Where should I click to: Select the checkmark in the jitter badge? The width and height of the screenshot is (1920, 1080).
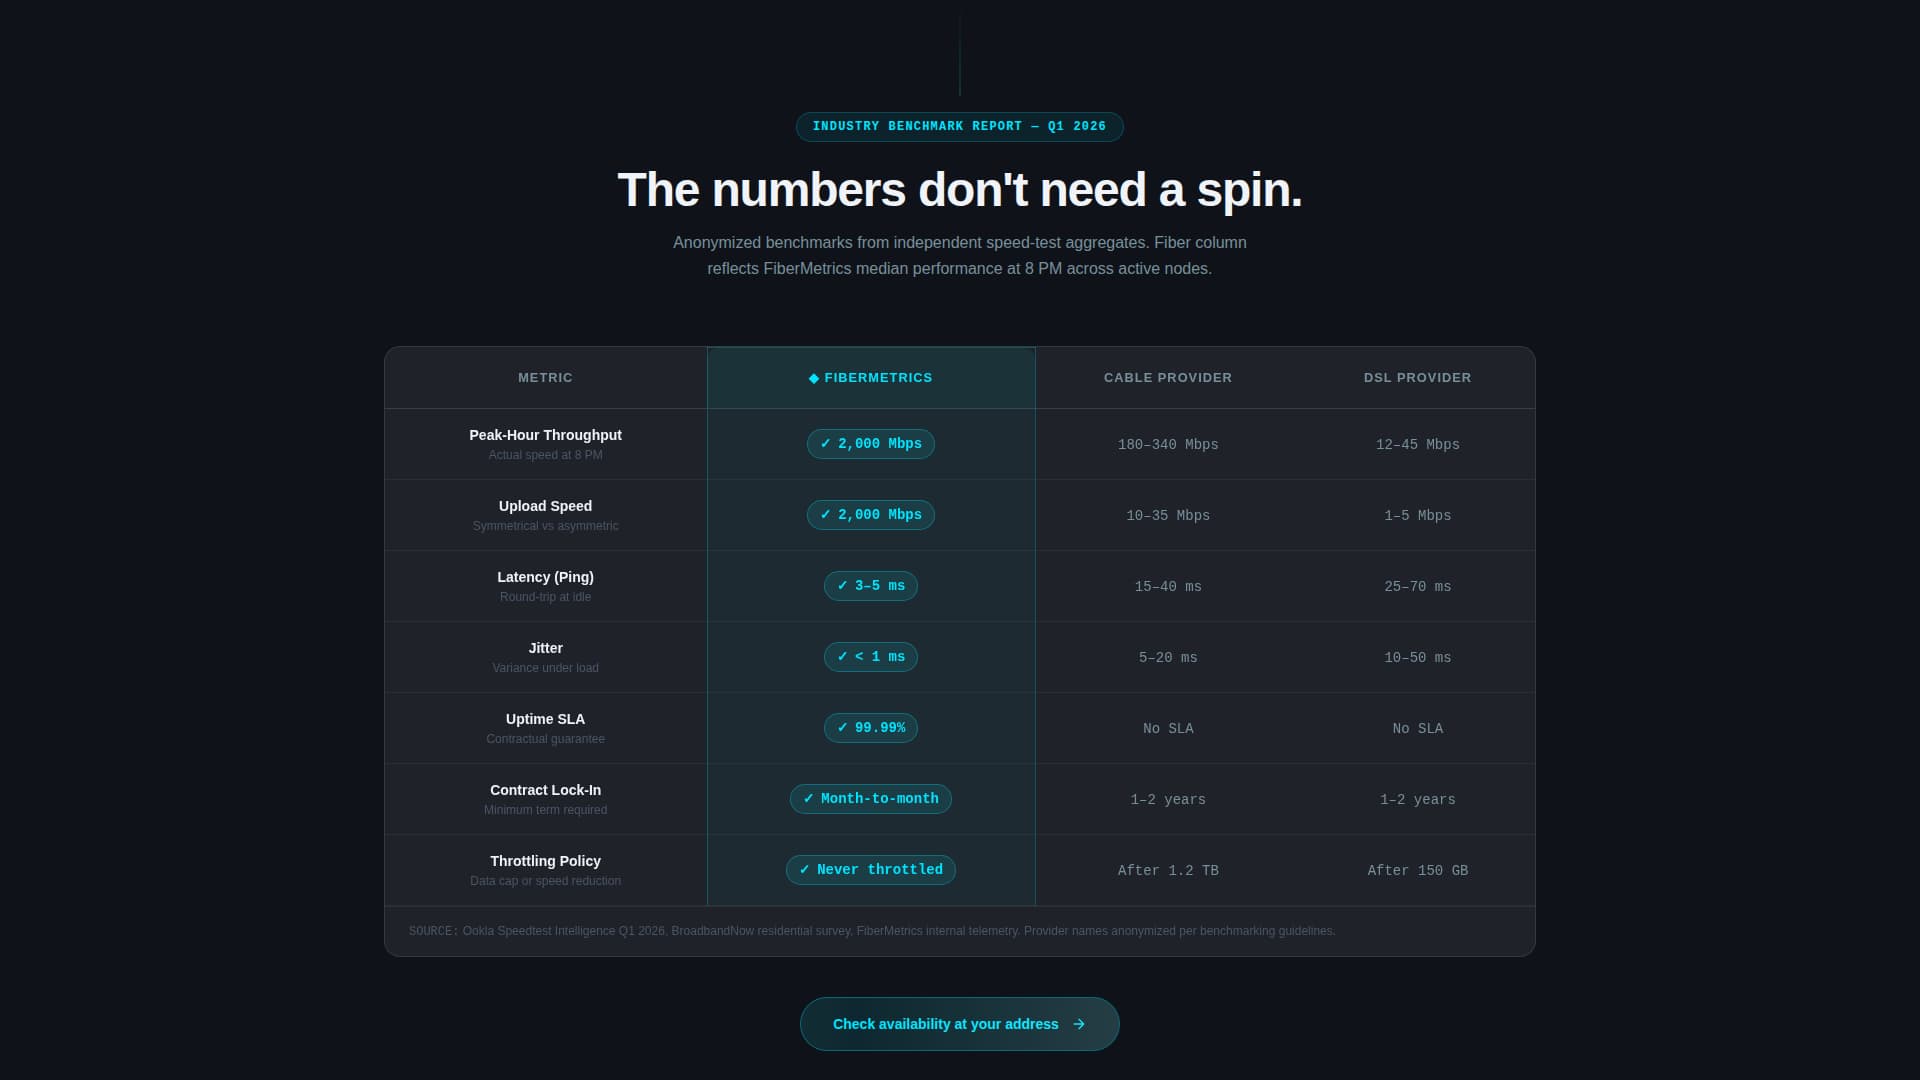(x=842, y=657)
